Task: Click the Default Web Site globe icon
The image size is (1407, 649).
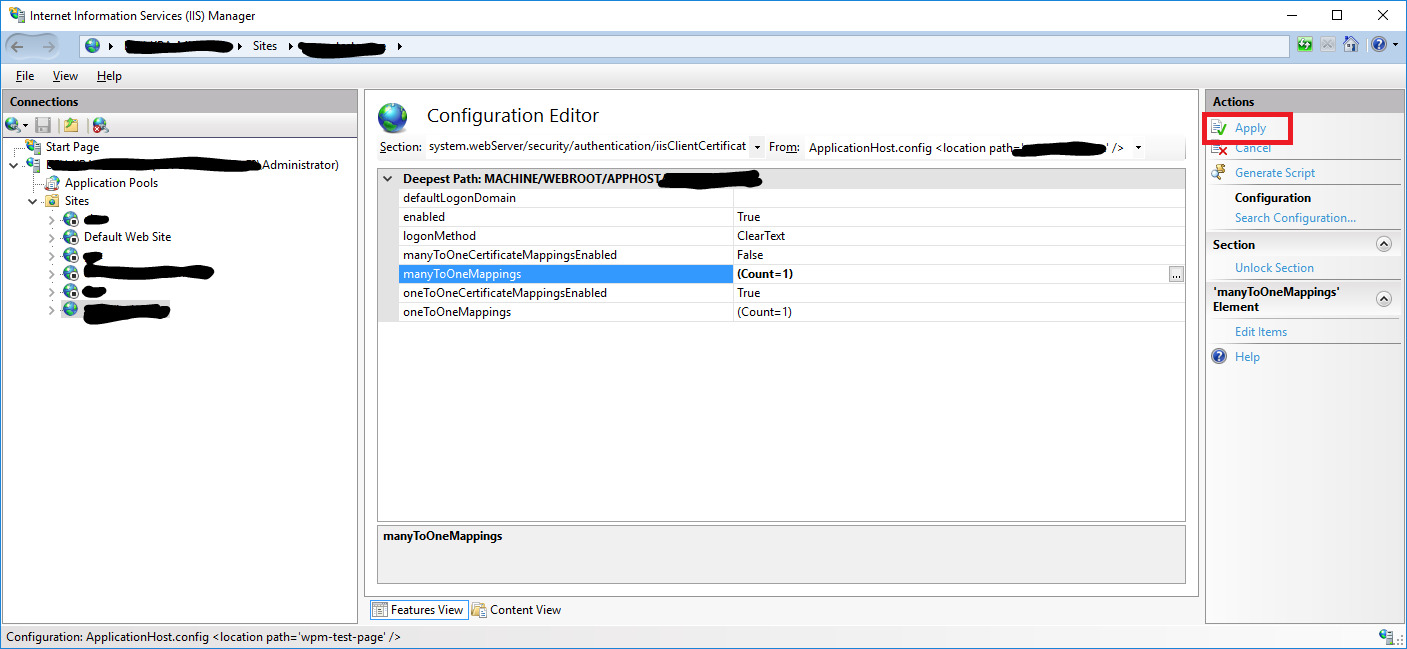Action: (71, 237)
